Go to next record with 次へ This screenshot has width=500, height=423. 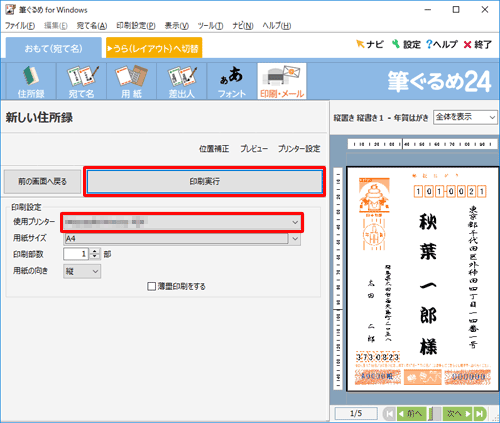pos(458,414)
